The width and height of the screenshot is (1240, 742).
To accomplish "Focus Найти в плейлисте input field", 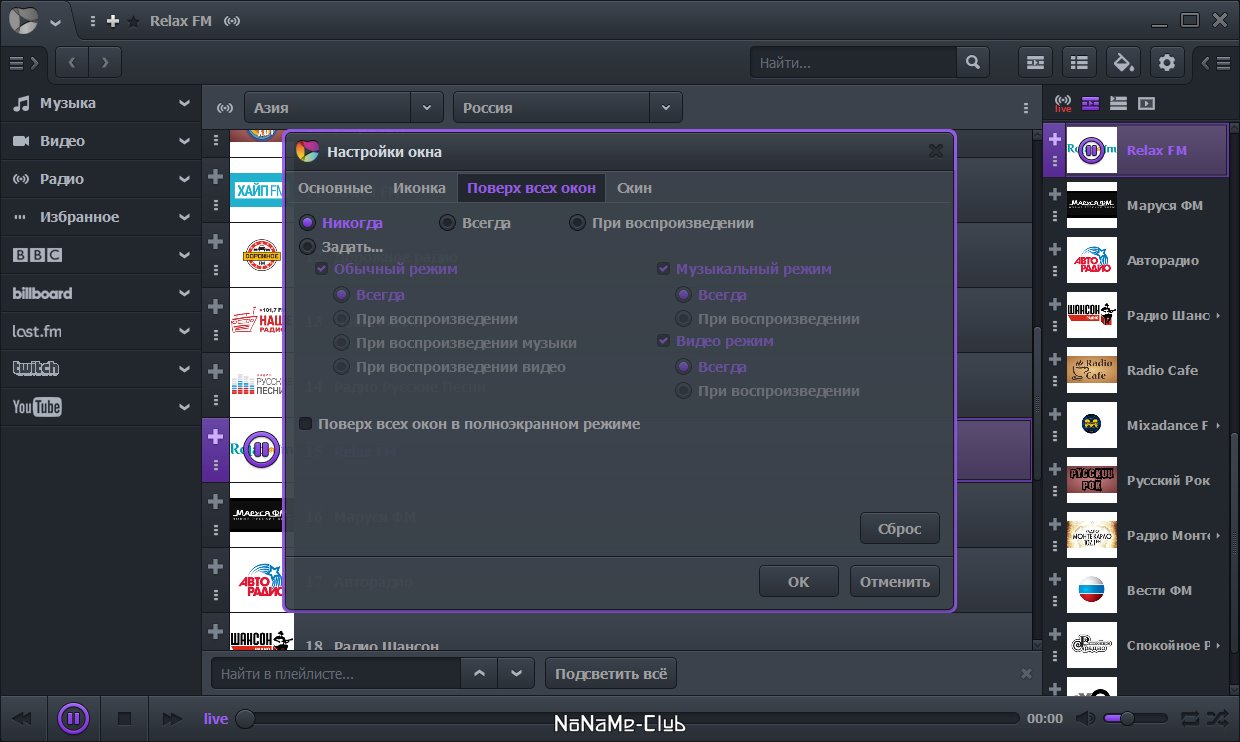I will (336, 673).
